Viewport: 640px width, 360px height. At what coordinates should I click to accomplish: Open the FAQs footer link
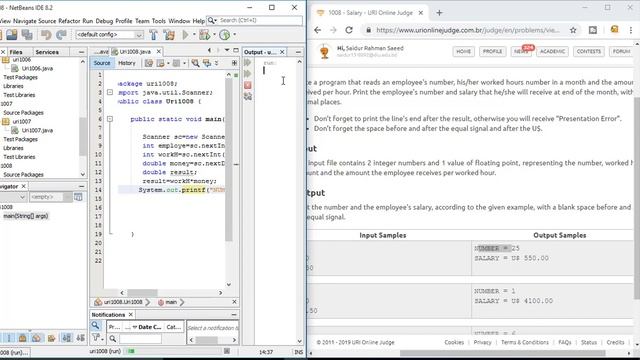point(564,342)
